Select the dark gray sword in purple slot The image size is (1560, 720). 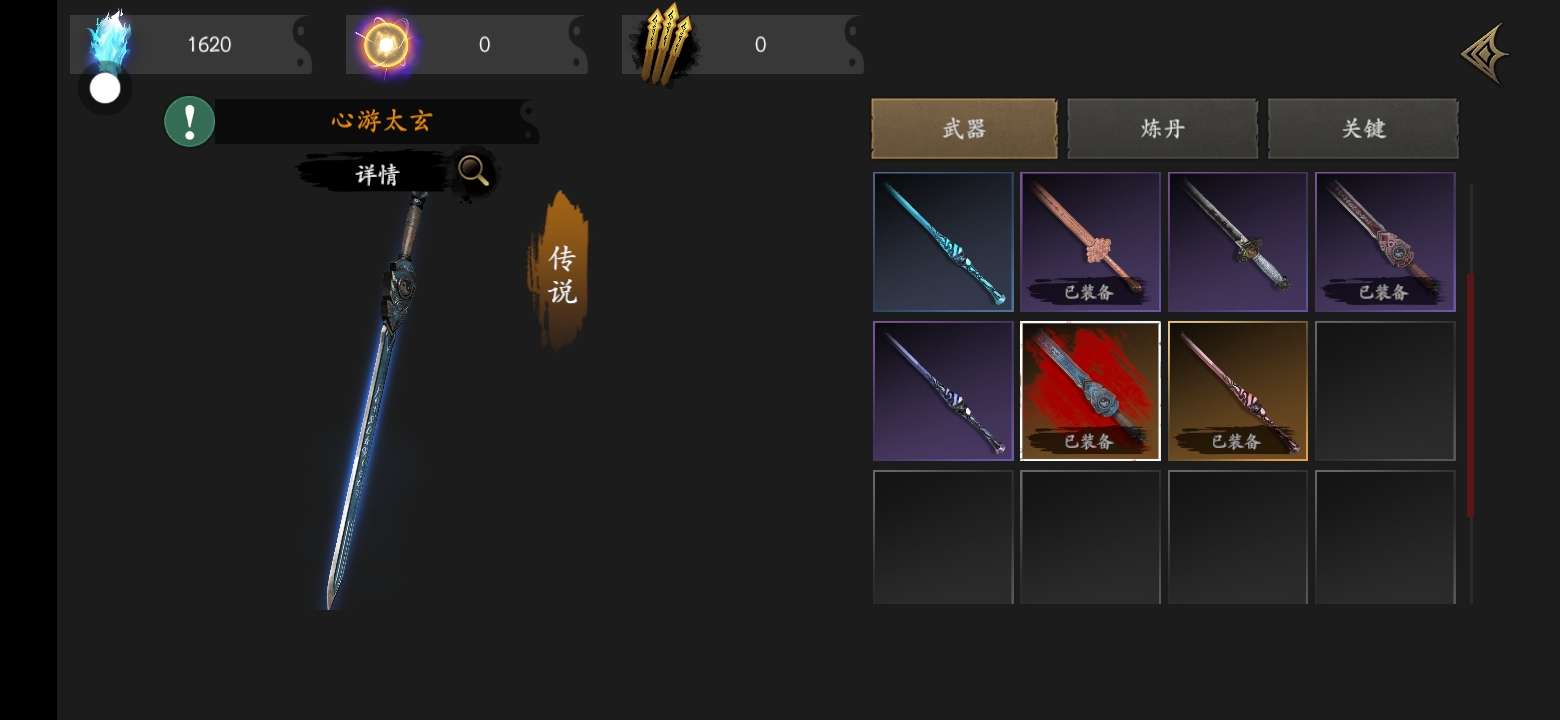click(1238, 242)
